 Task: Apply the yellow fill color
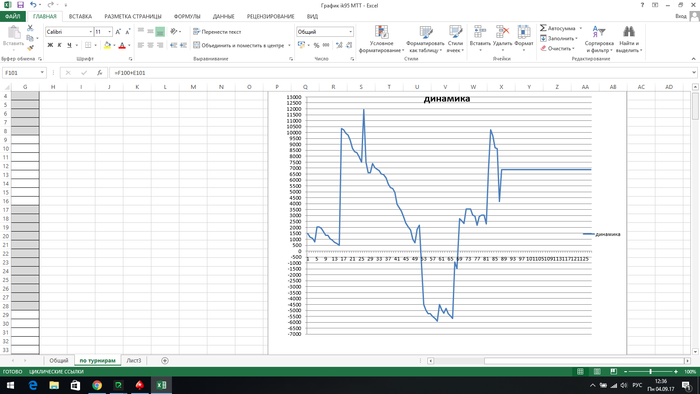tap(107, 45)
